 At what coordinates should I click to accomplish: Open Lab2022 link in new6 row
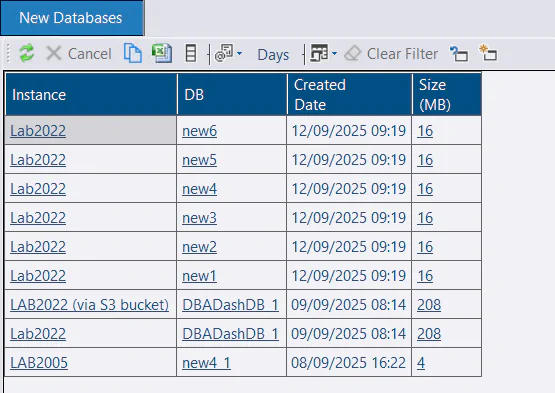click(x=38, y=131)
